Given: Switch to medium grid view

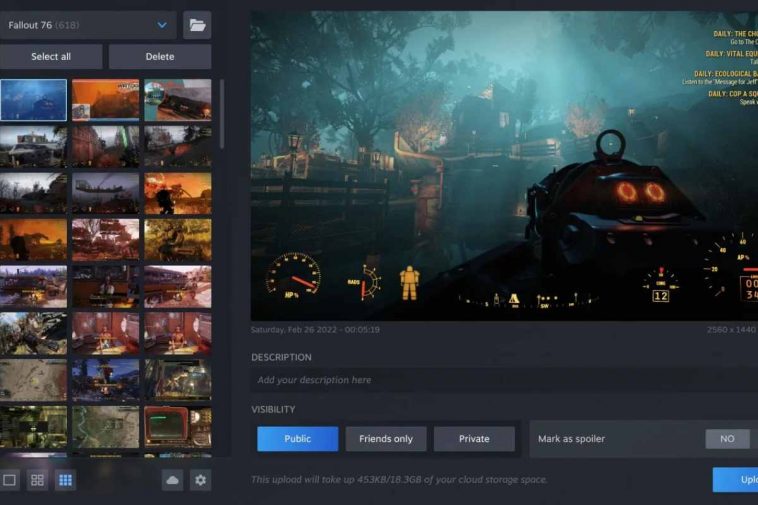Looking at the screenshot, I should [37, 480].
